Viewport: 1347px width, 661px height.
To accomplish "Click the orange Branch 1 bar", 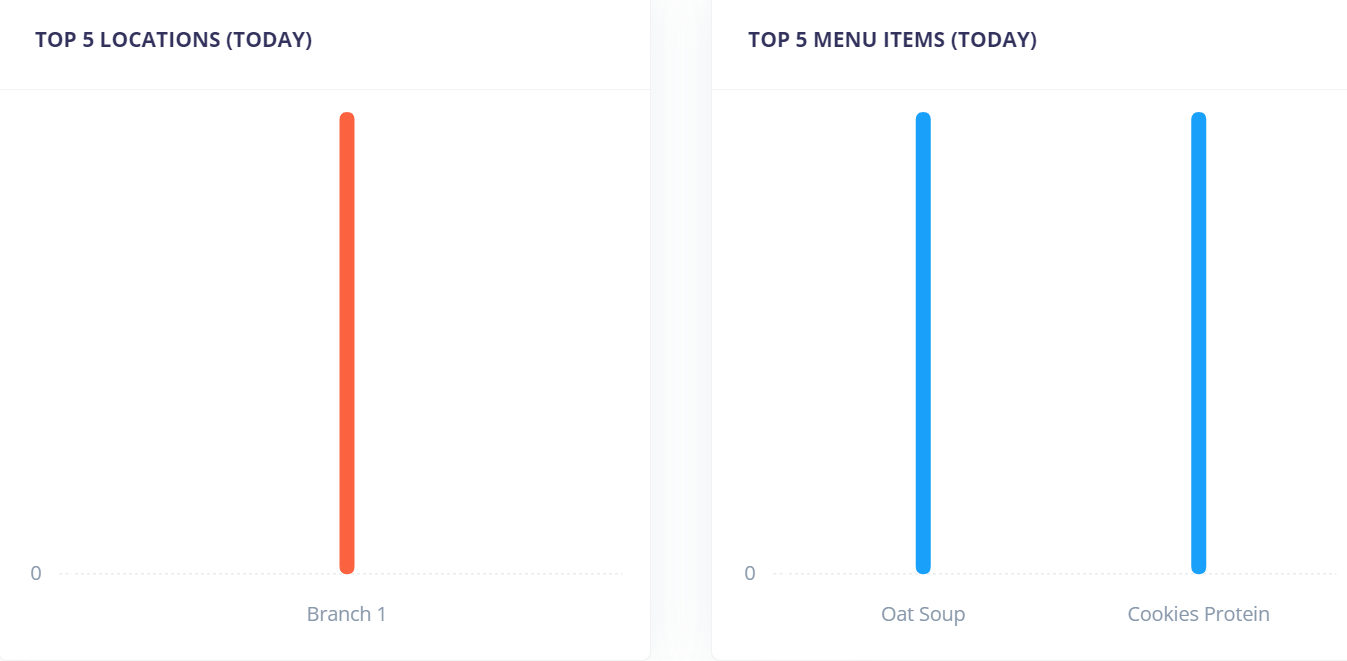I will pyautogui.click(x=347, y=343).
